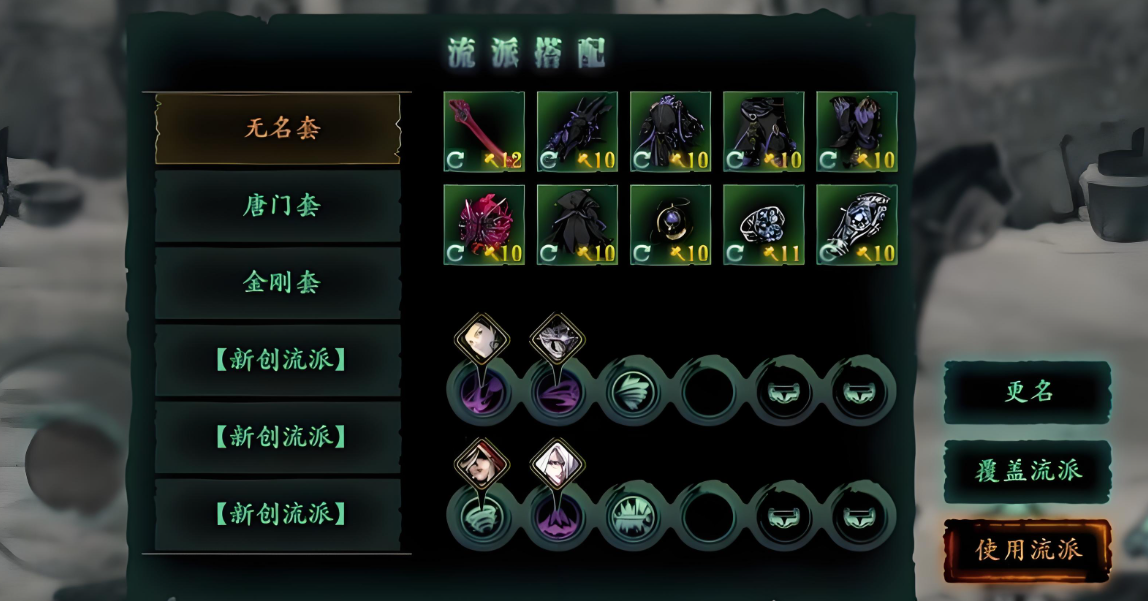The image size is (1148, 601).
Task: Select the red staff weapon slot
Action: pyautogui.click(x=484, y=132)
